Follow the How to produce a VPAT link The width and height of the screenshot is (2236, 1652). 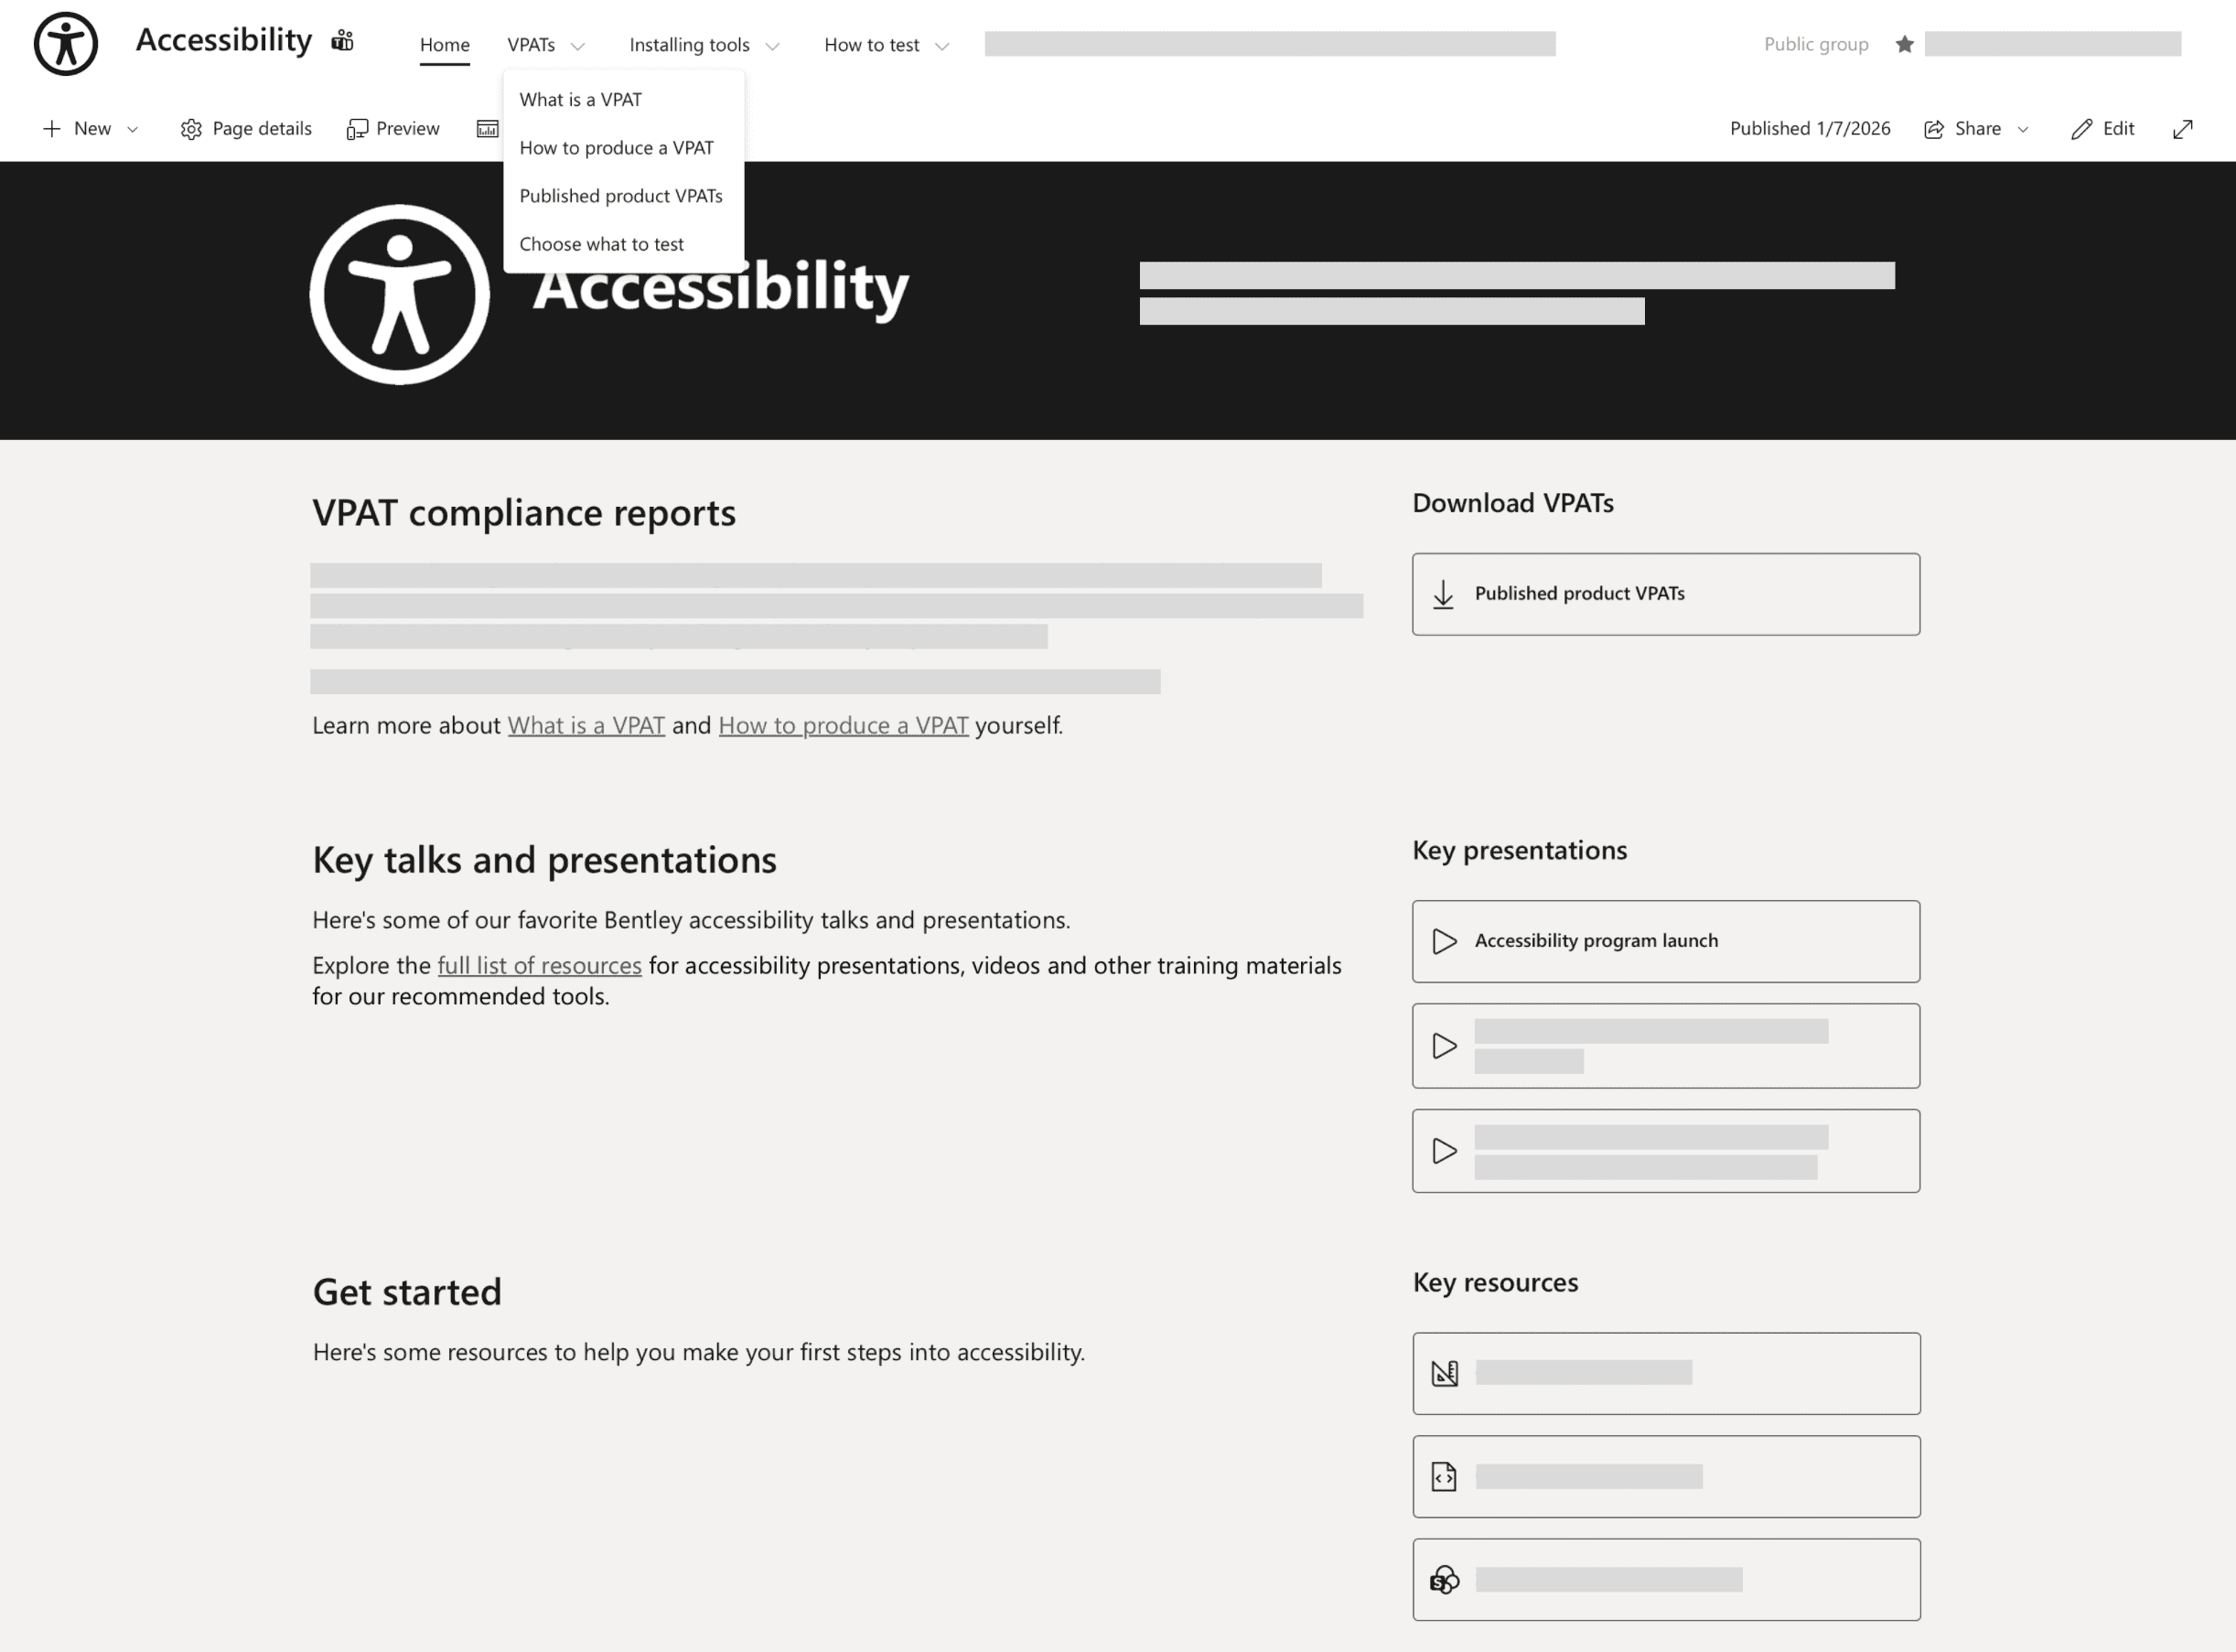843,725
